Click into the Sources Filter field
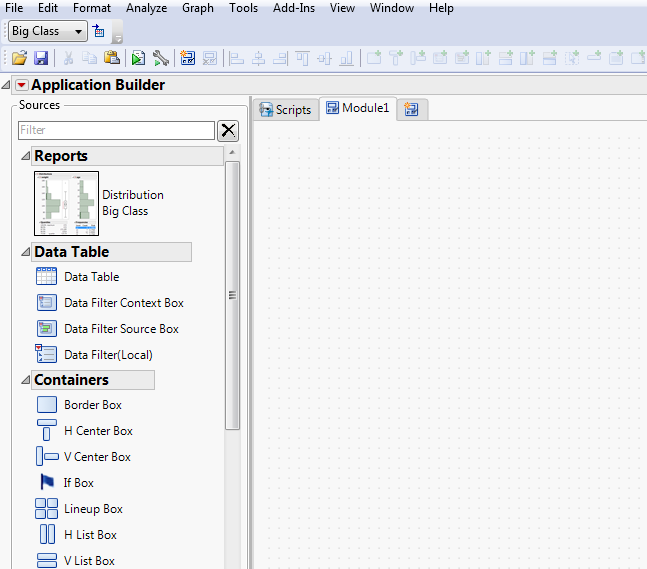This screenshot has width=647, height=569. (x=116, y=130)
